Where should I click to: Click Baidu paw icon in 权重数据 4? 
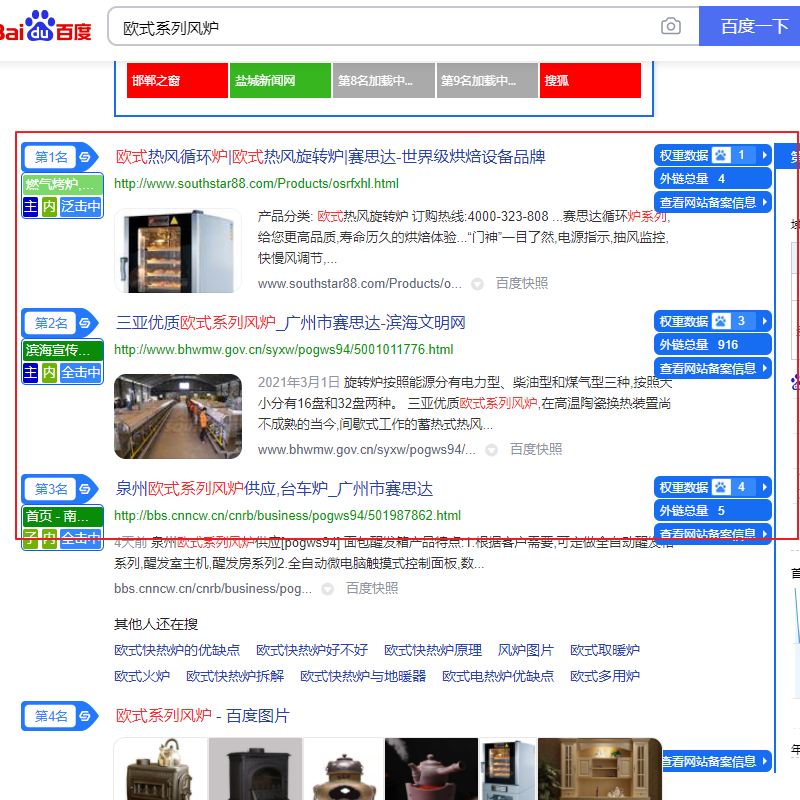tap(721, 487)
